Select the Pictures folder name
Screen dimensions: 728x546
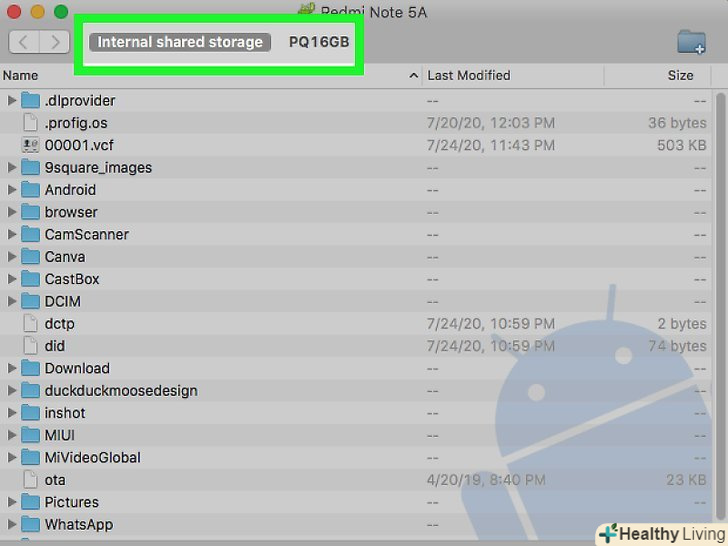pos(72,502)
